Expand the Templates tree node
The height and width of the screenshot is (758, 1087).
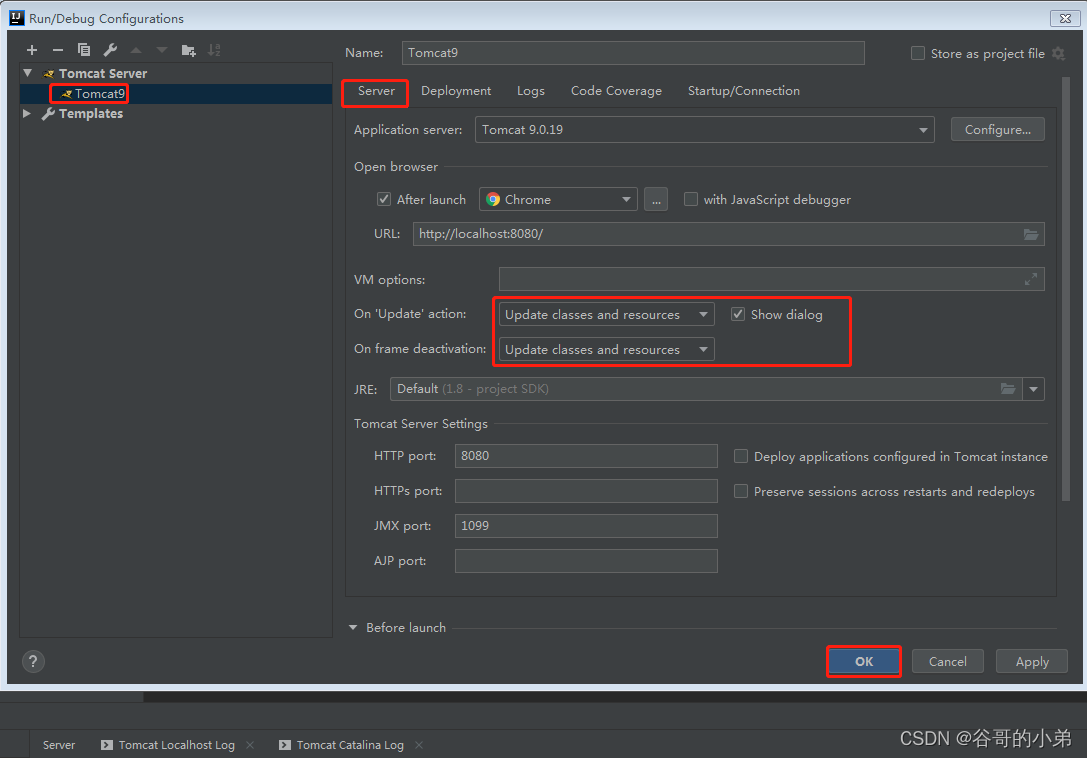(x=27, y=113)
